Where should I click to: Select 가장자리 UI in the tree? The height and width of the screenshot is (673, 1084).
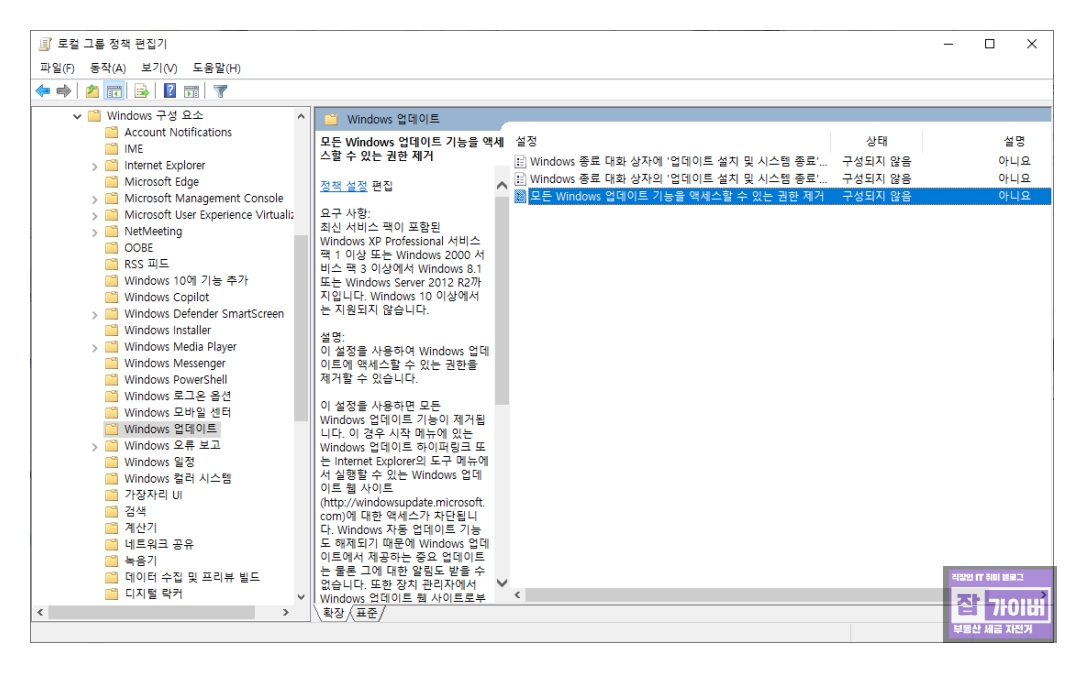coord(153,495)
